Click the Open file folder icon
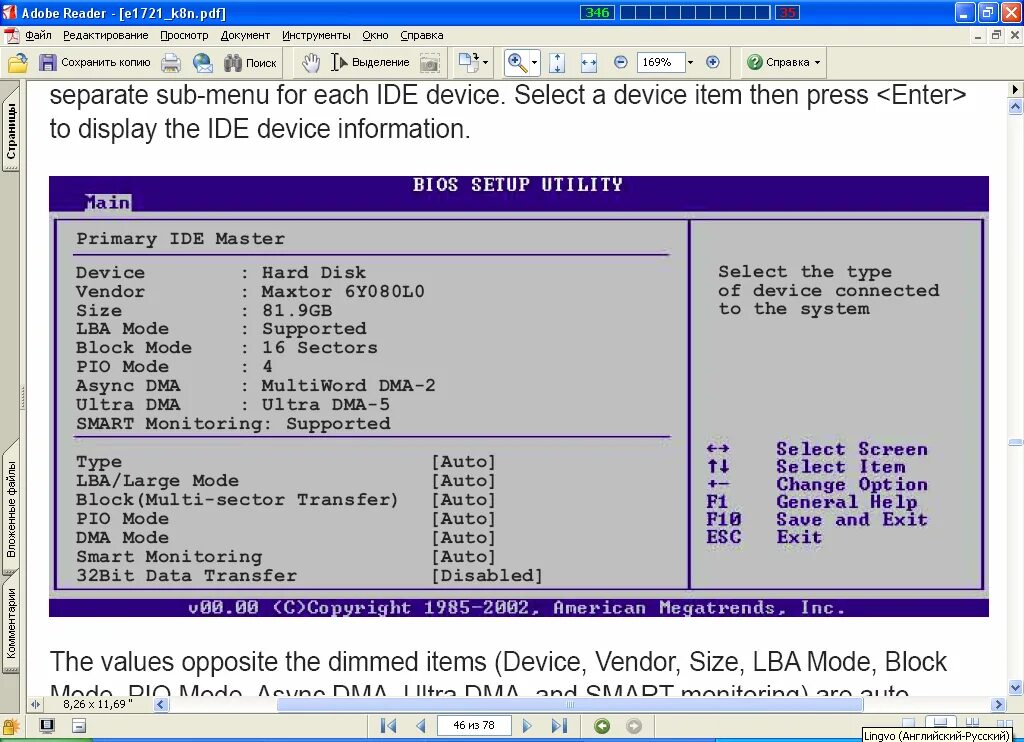1024x742 pixels. [18, 63]
